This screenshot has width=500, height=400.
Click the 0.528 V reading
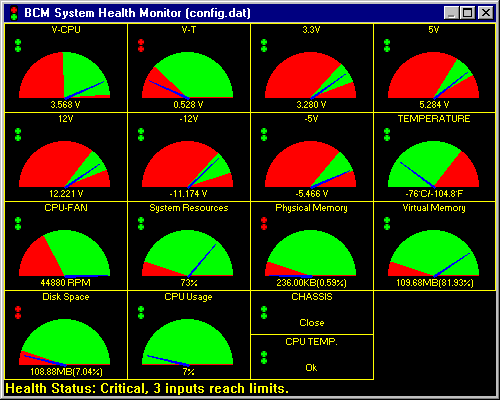click(x=188, y=105)
